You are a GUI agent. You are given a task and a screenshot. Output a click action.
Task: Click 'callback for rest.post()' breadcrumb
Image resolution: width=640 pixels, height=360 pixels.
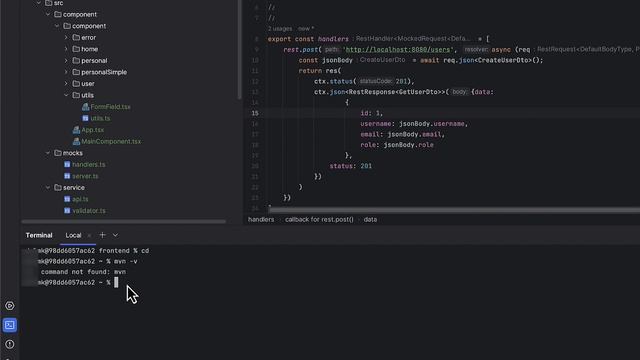coord(319,220)
